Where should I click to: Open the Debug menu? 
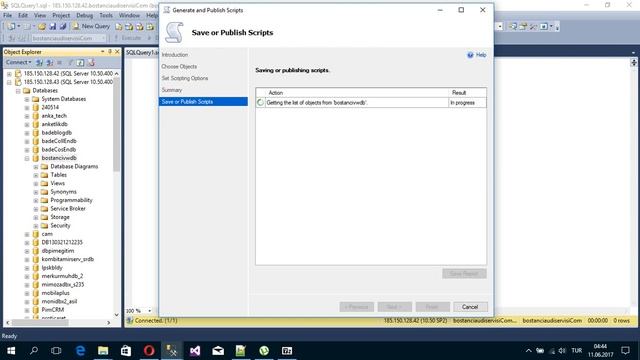[x=84, y=15]
